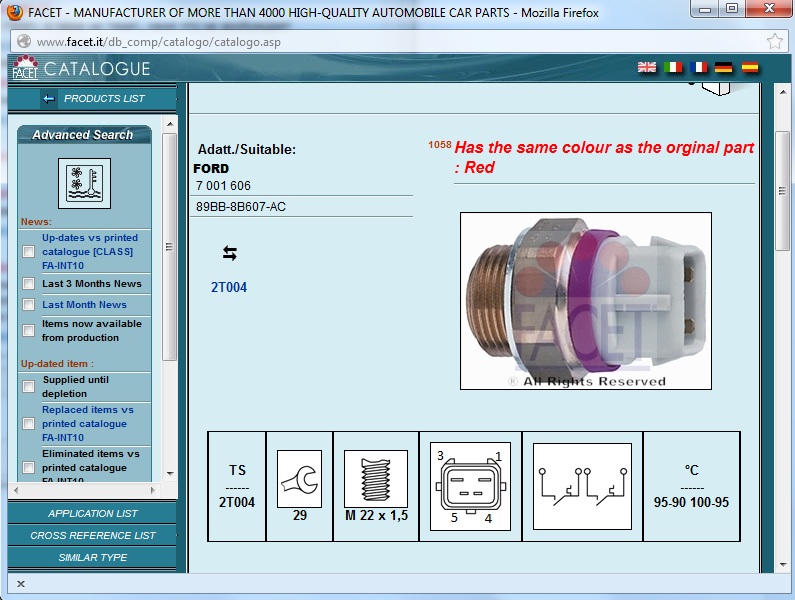This screenshot has width=795, height=600.
Task: Minimize the Firefox window
Action: pos(705,8)
